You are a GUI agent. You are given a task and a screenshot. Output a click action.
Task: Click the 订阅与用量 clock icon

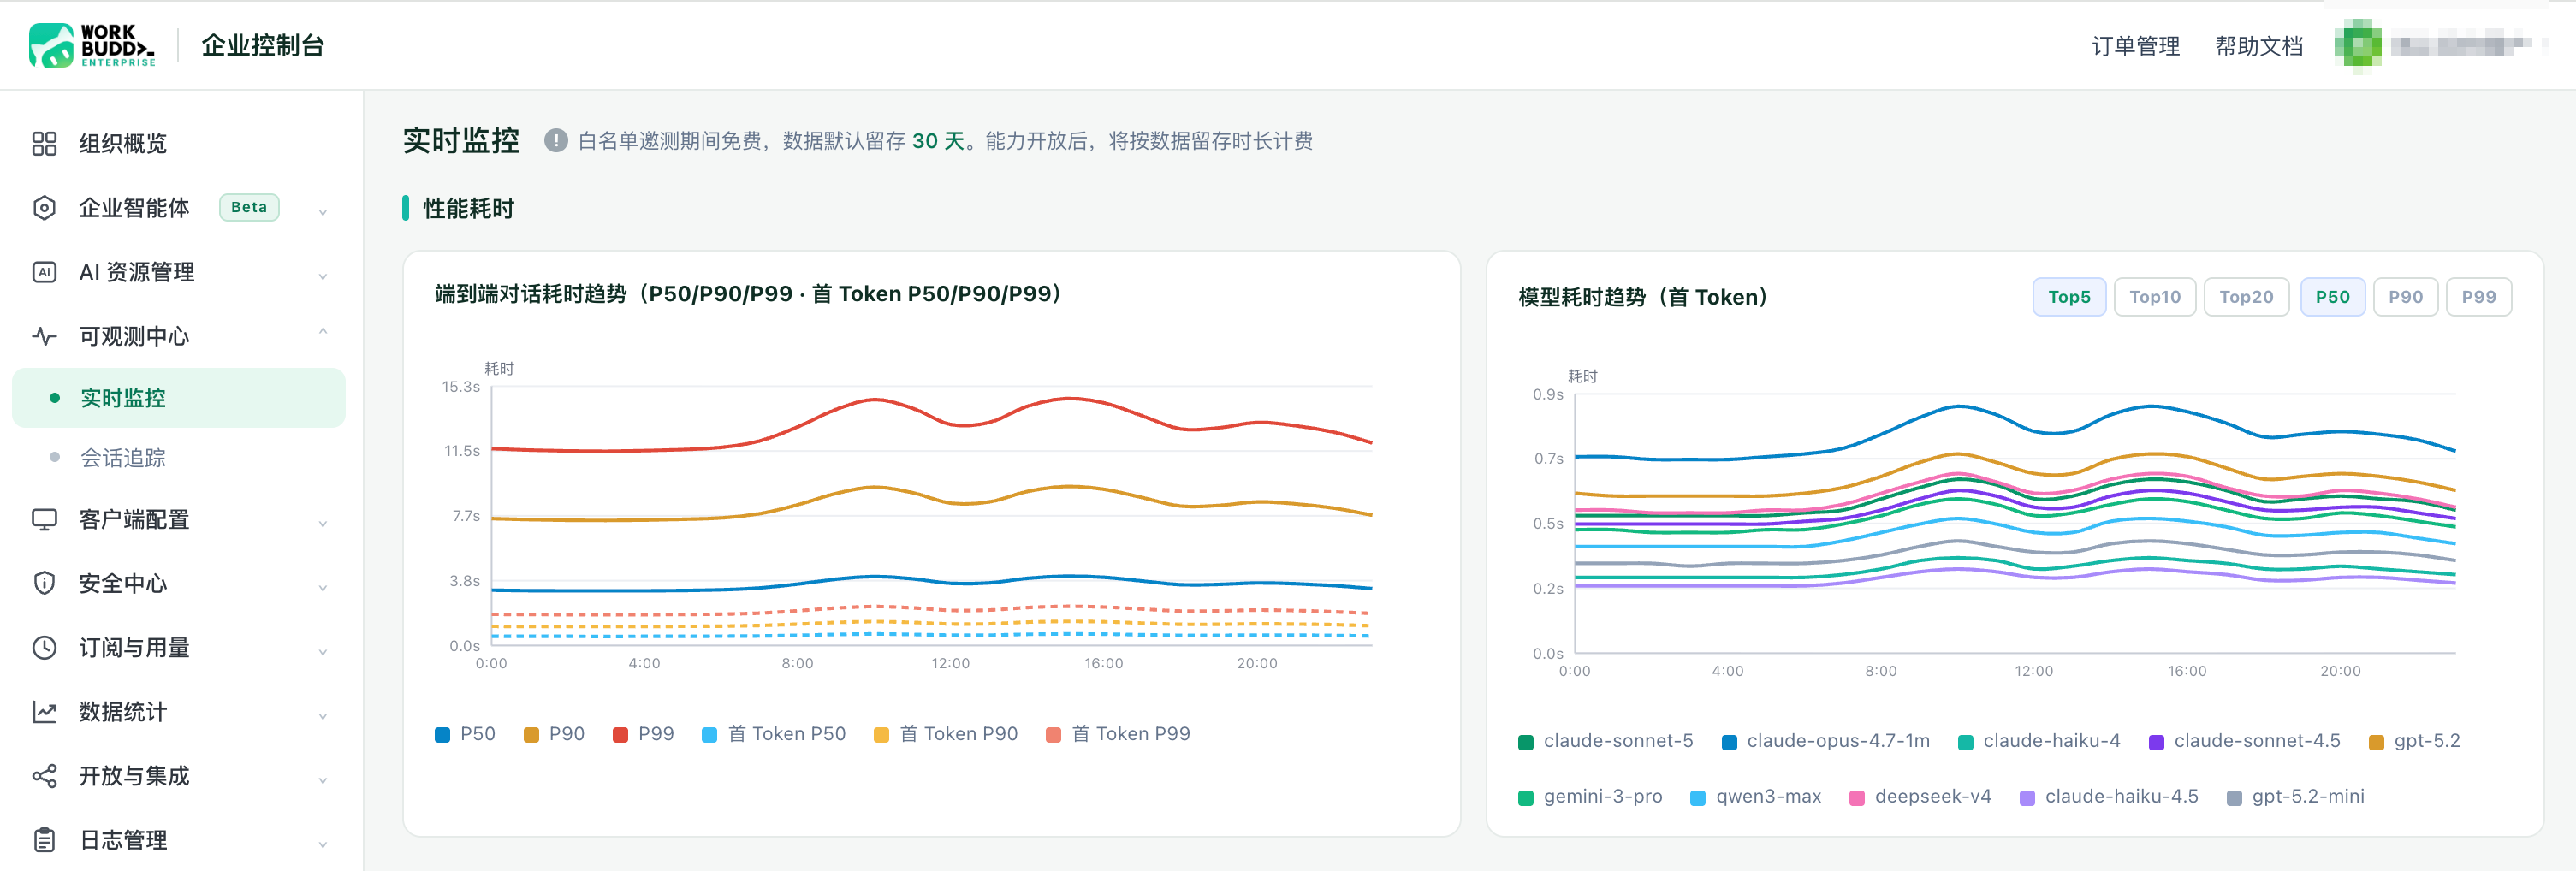coord(44,648)
